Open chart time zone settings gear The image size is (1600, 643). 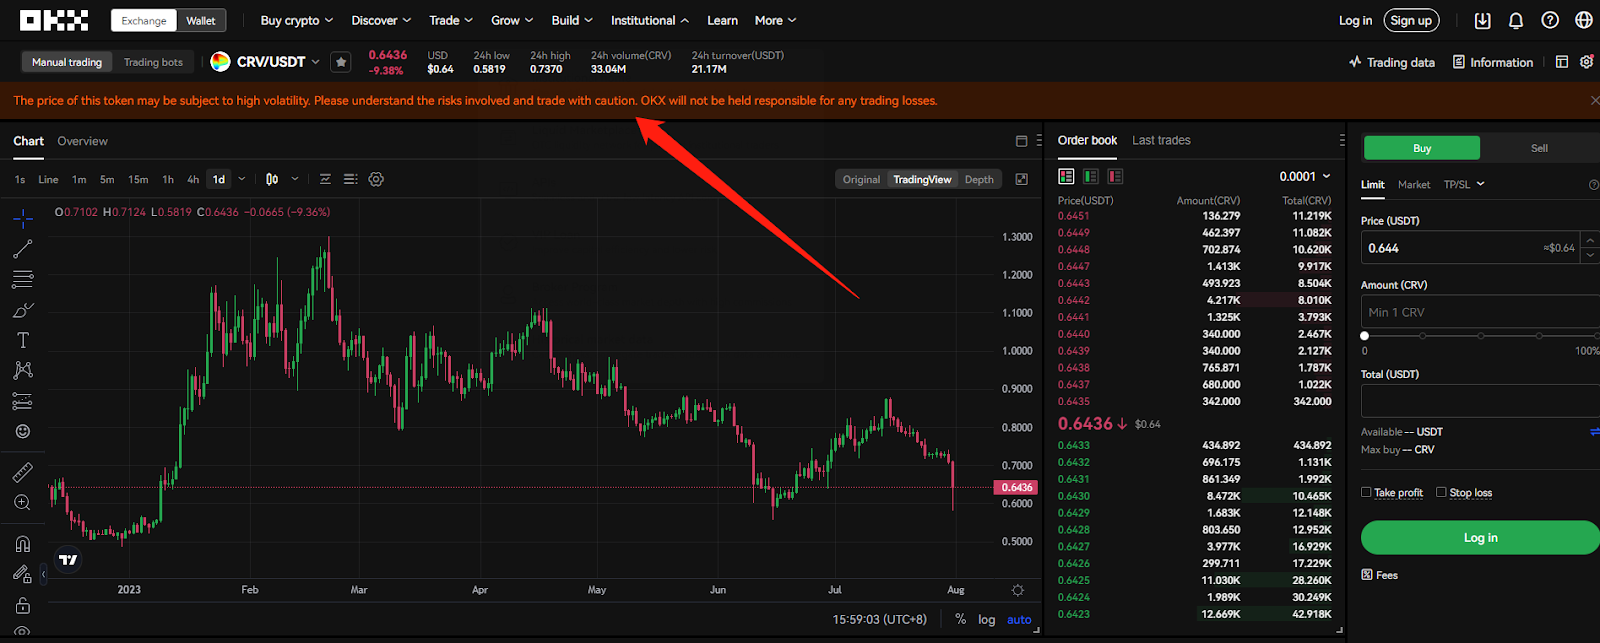point(1018,590)
